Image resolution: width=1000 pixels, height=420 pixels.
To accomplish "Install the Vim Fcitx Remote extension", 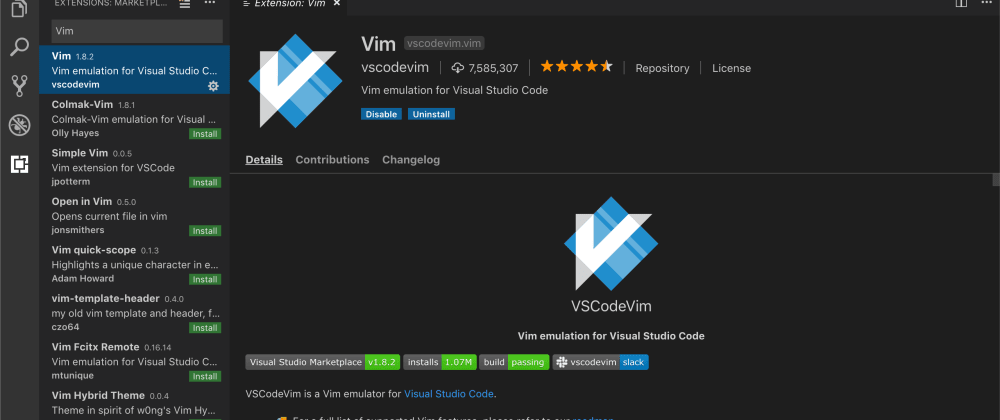I will tap(205, 376).
